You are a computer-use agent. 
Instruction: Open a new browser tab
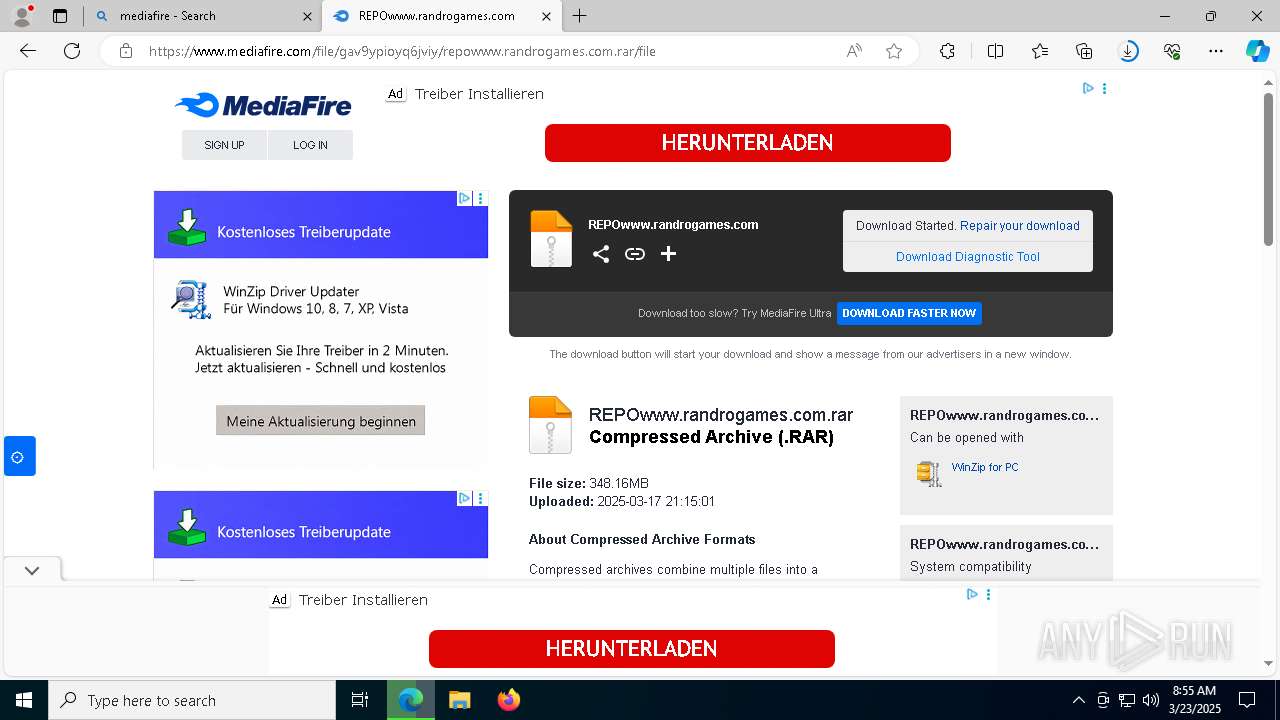click(x=580, y=16)
